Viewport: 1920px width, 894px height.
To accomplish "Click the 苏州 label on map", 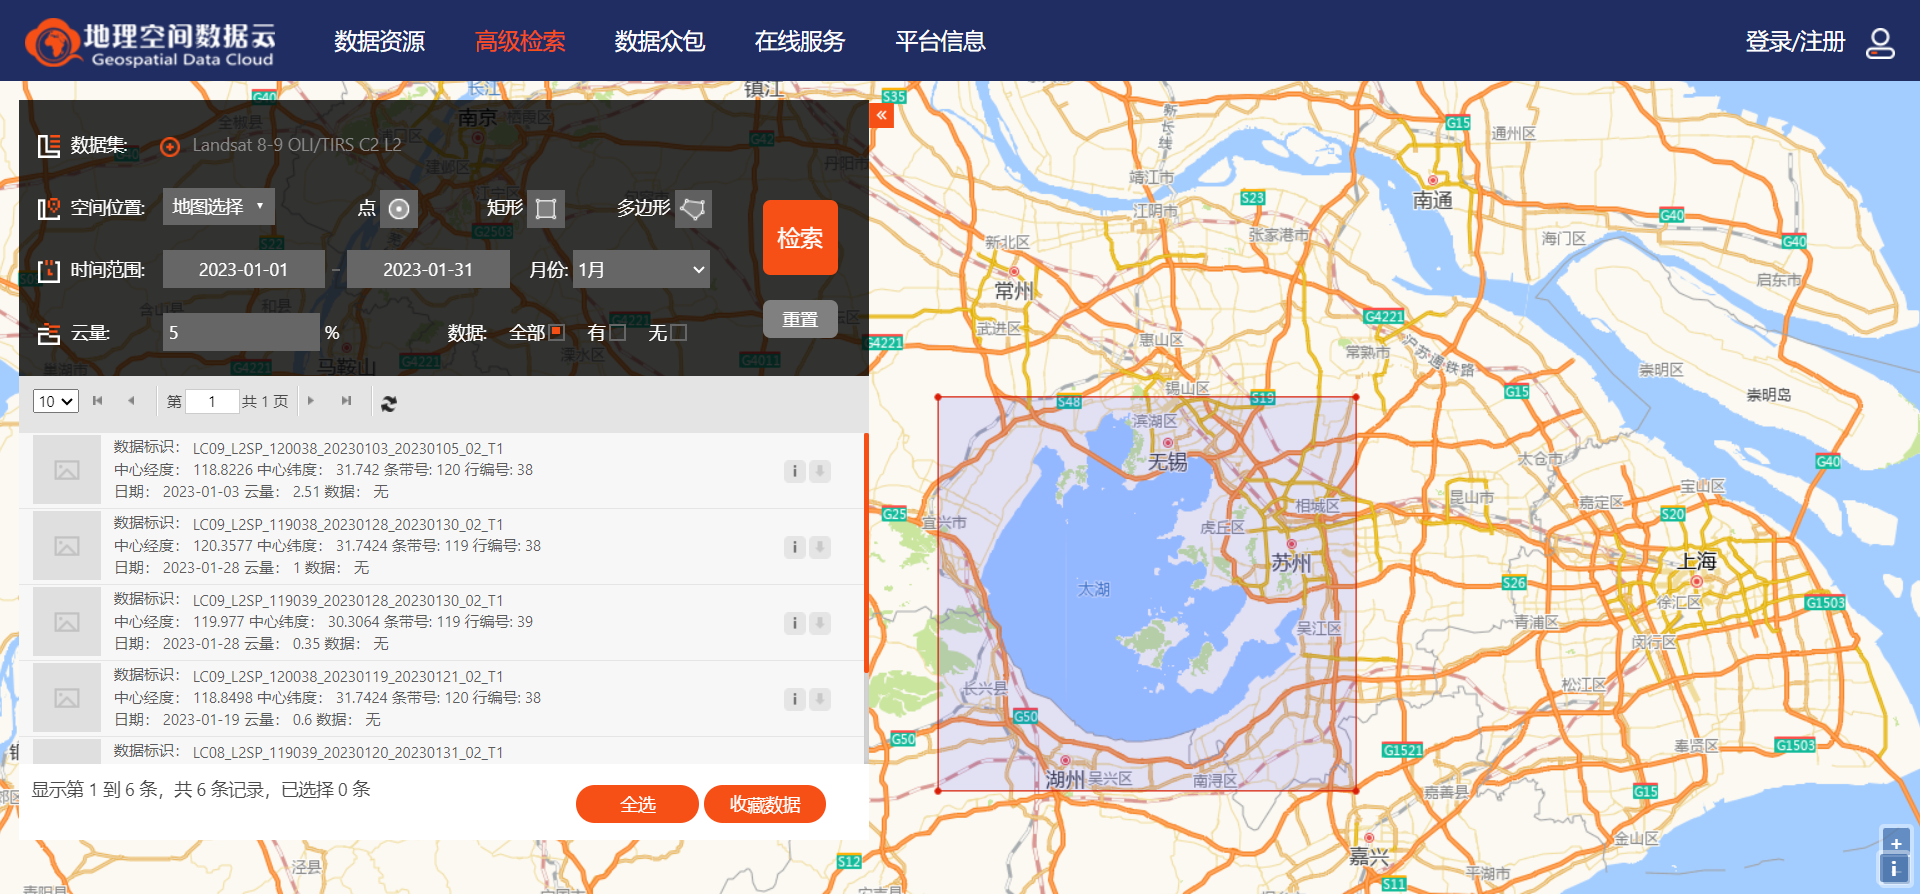I will [1291, 563].
